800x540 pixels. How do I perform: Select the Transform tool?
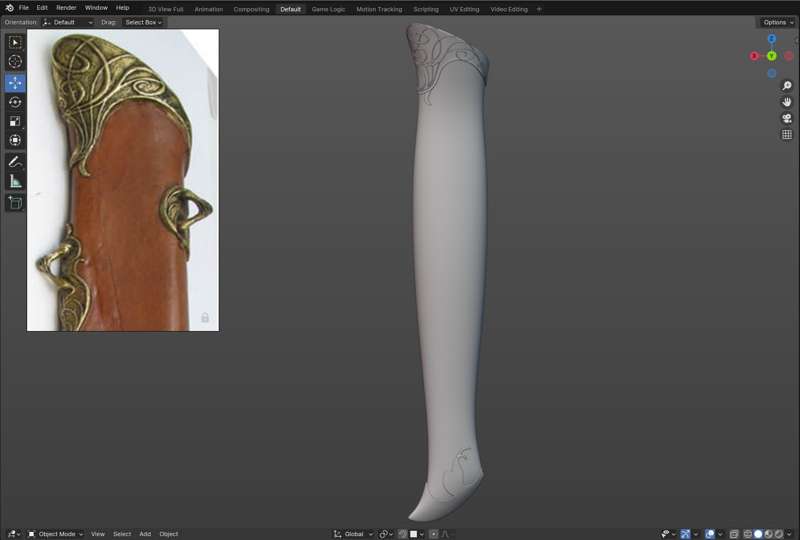point(15,140)
